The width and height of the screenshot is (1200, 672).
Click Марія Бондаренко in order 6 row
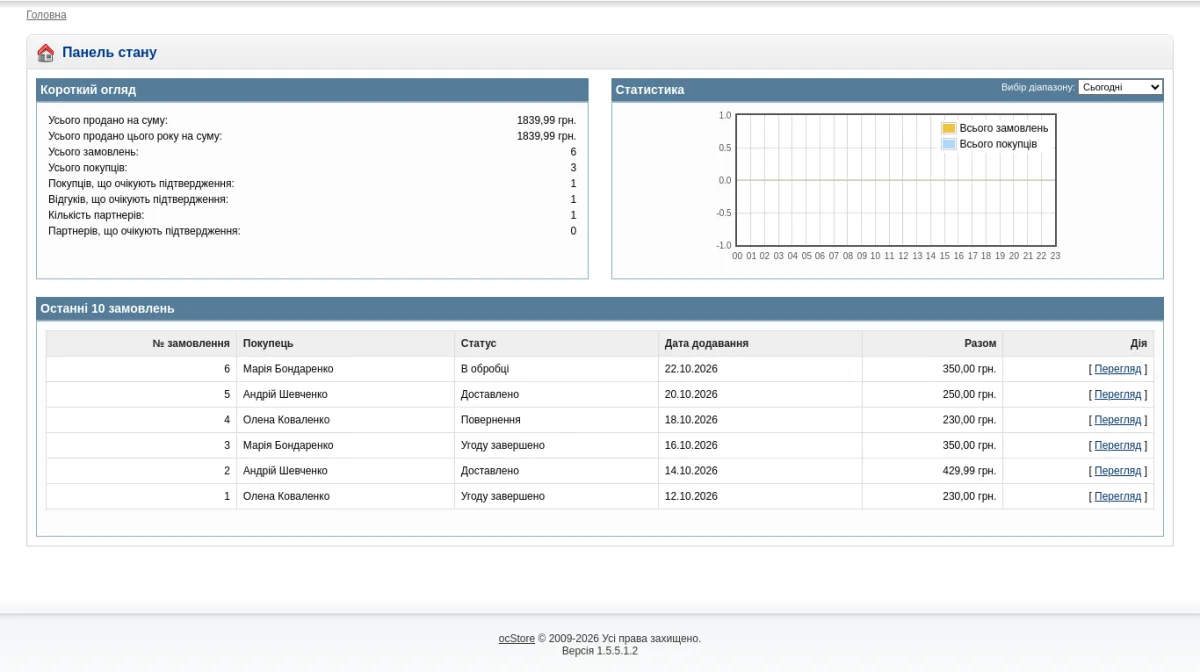pos(288,369)
